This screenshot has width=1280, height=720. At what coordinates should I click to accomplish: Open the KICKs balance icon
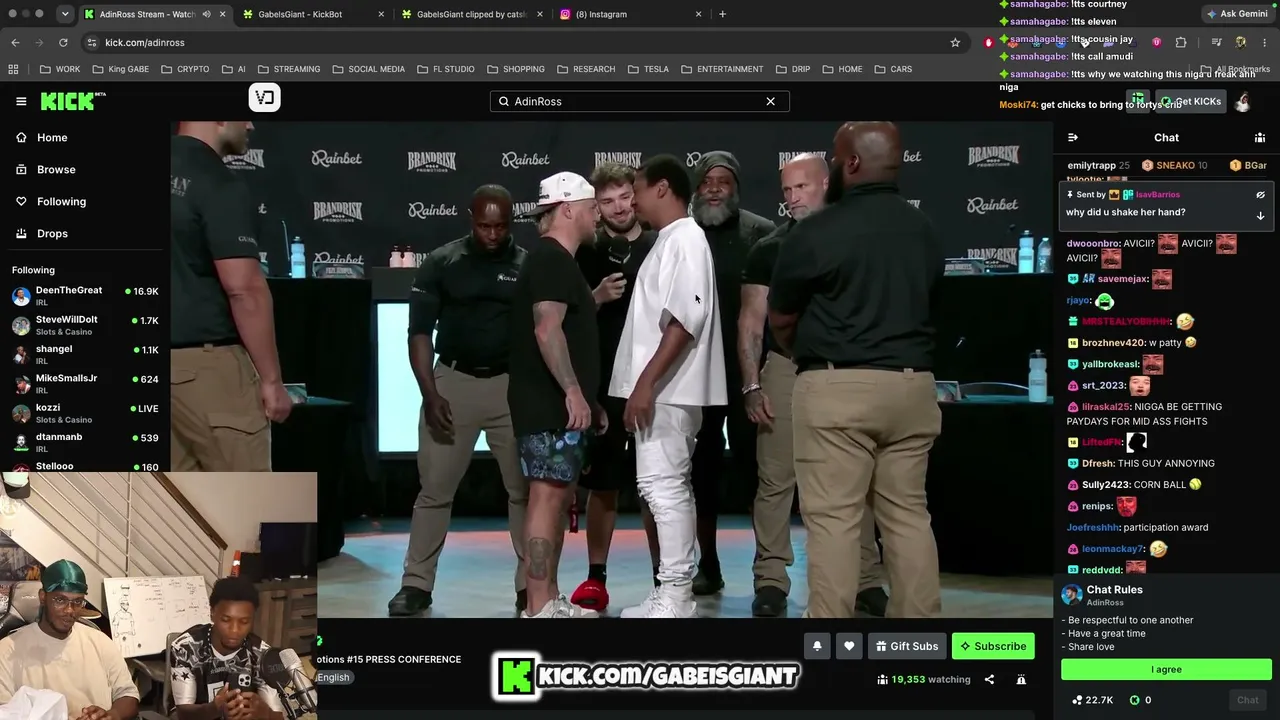click(1134, 700)
